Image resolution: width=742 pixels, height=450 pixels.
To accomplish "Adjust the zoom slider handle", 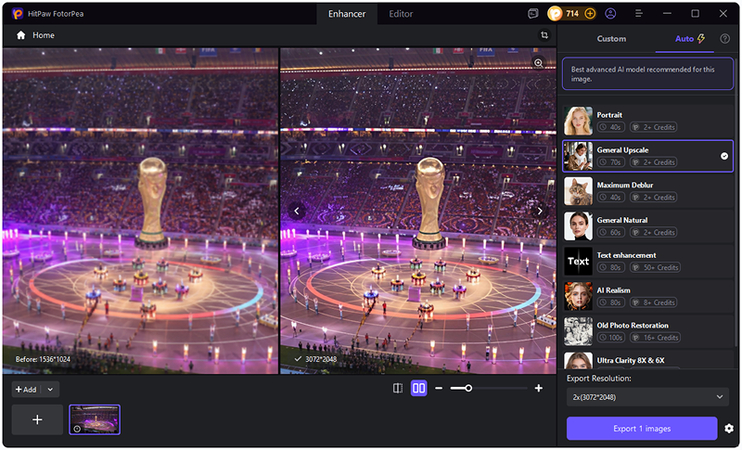I will point(468,388).
